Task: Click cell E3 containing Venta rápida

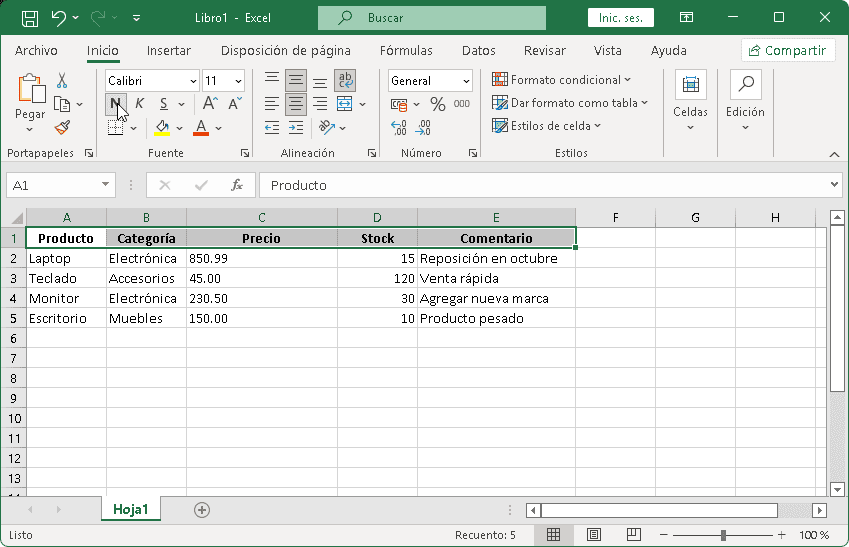Action: (x=496, y=279)
